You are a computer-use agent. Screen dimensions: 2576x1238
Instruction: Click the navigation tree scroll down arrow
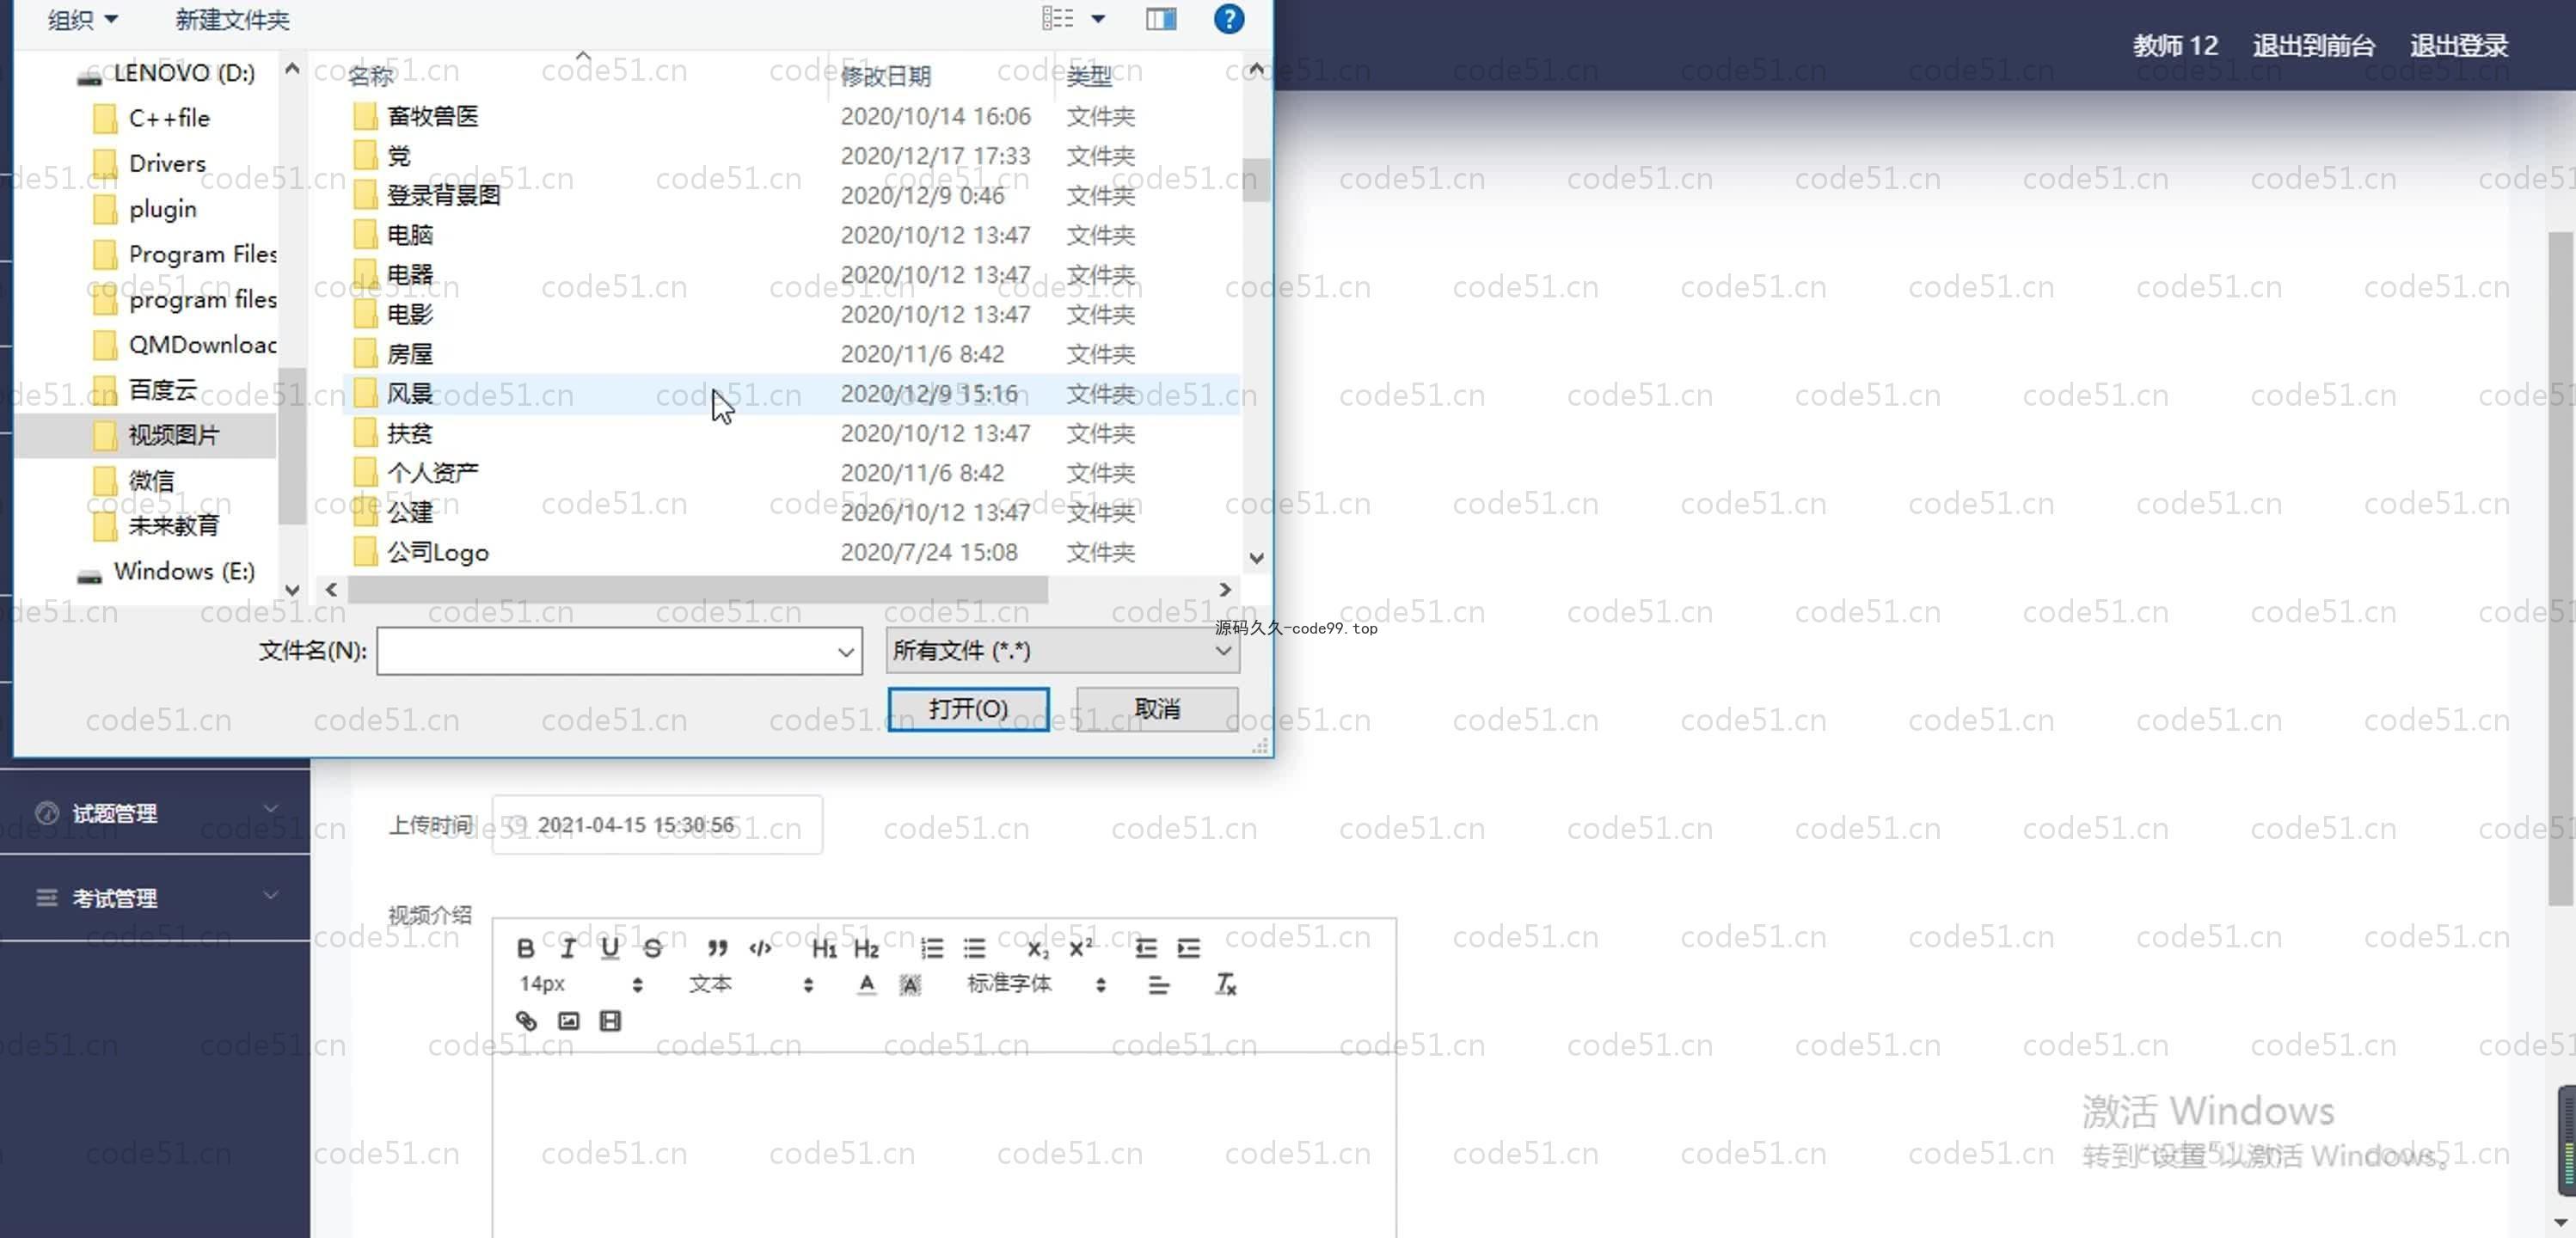point(292,590)
